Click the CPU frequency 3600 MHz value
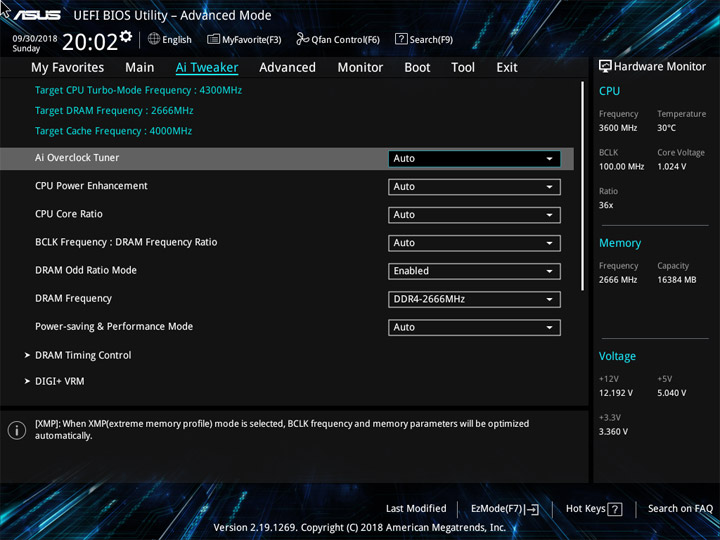The image size is (720, 540). click(618, 128)
